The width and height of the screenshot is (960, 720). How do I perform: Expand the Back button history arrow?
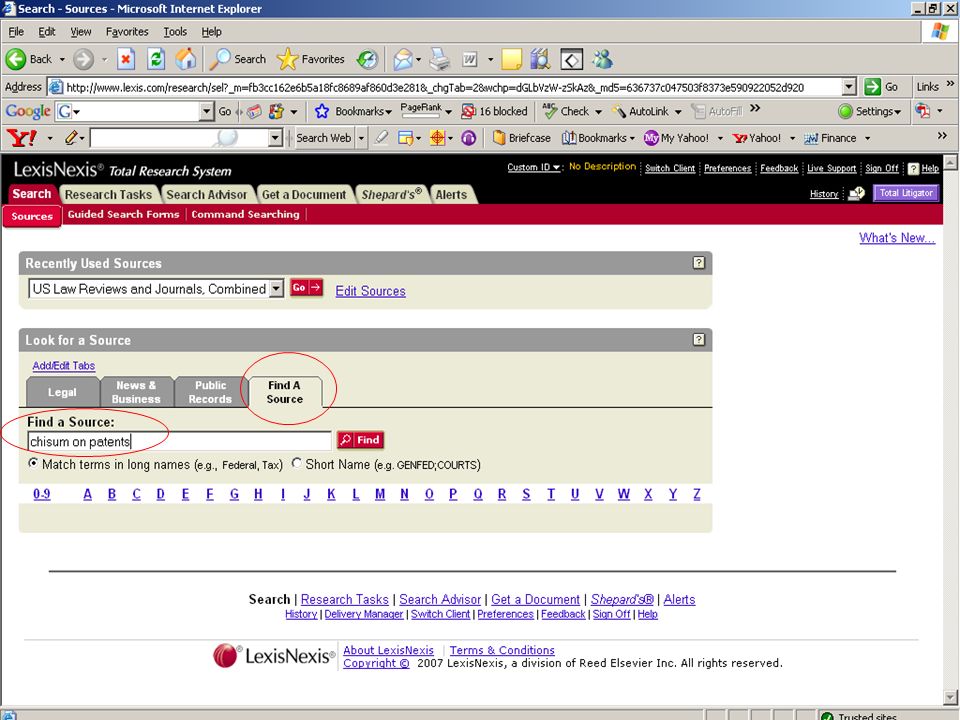click(62, 59)
